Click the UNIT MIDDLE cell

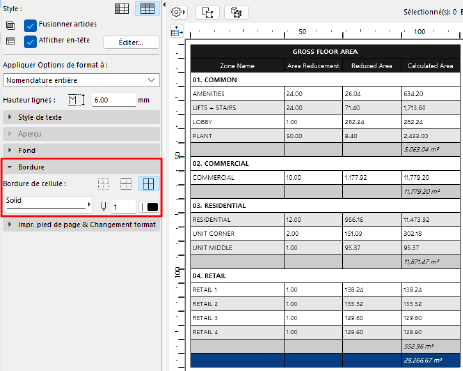(237, 248)
